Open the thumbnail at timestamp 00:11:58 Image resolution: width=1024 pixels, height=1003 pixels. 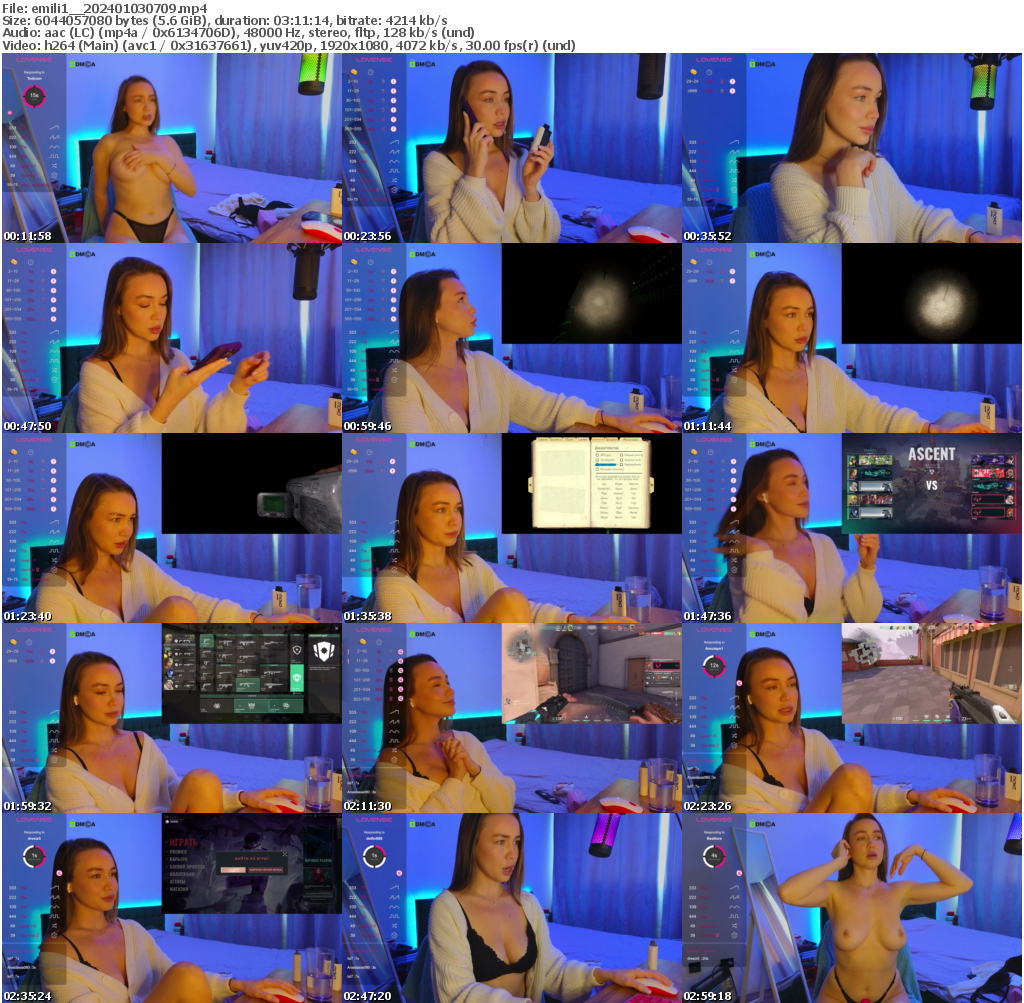tap(172, 148)
